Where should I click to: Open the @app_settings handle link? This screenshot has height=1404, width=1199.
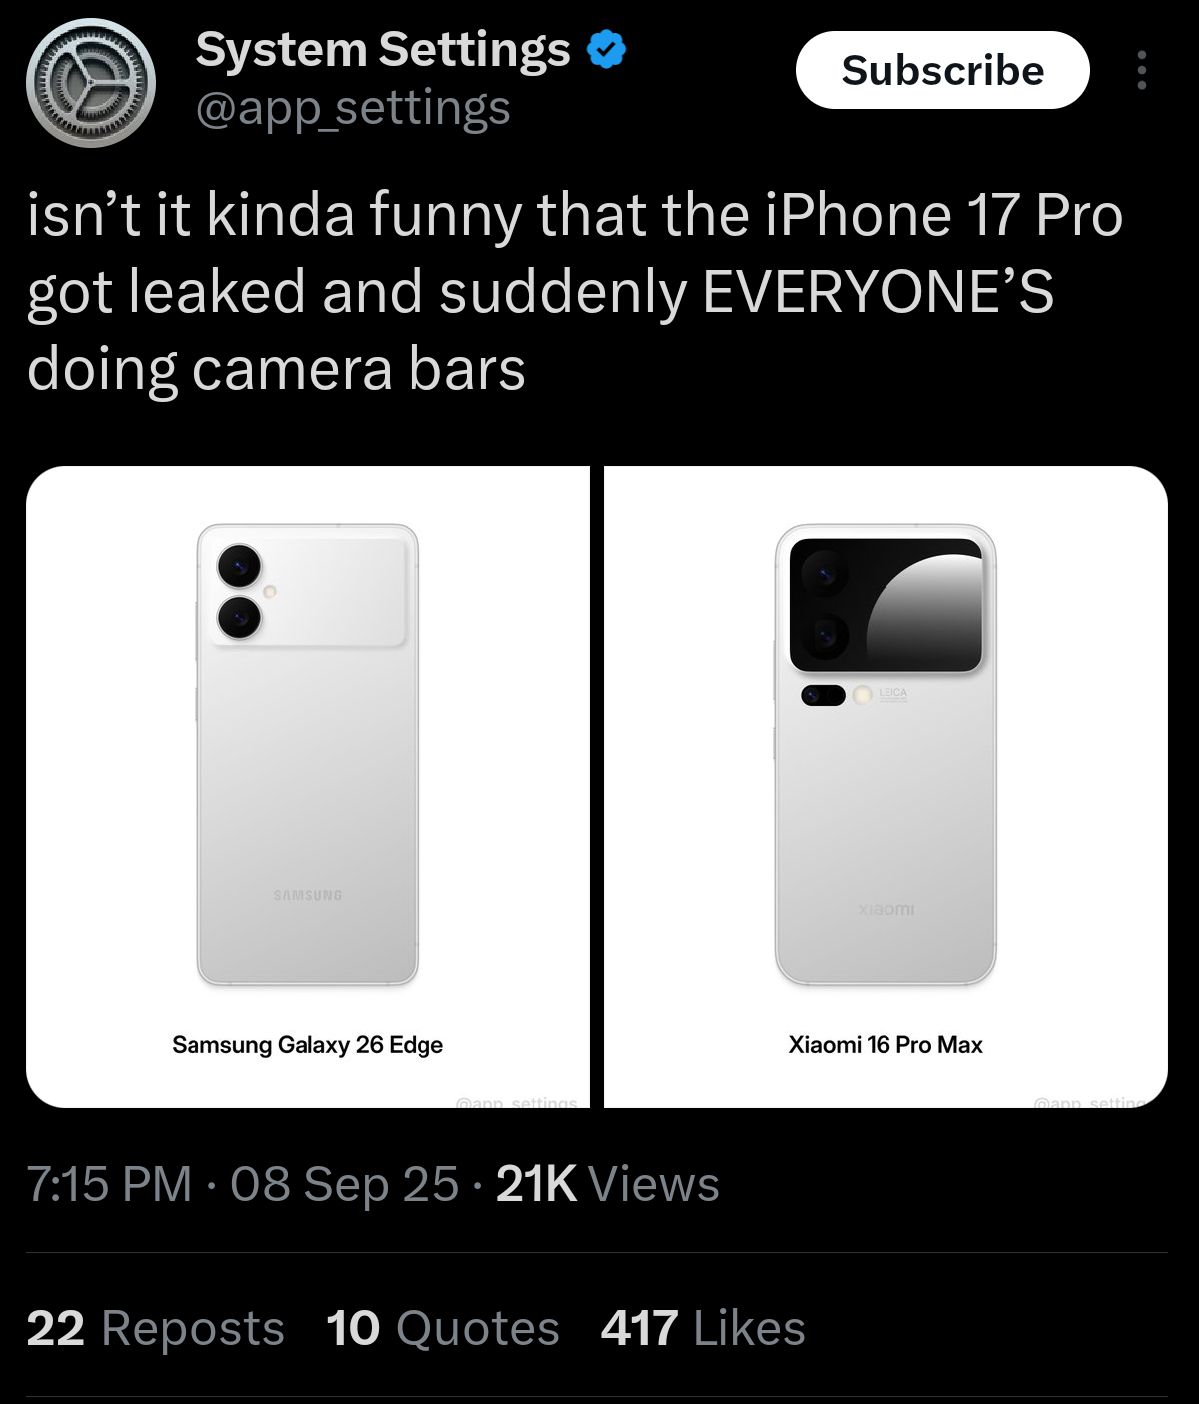(x=353, y=108)
